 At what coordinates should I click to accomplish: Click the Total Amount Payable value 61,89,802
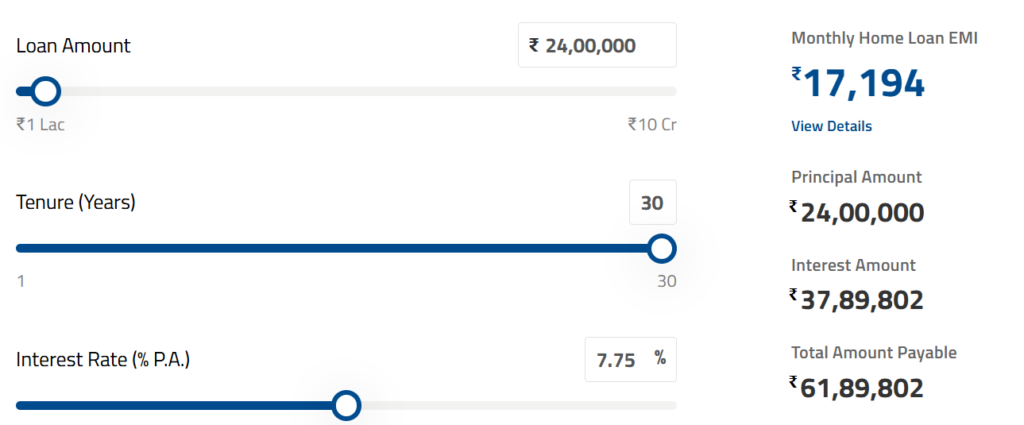862,388
